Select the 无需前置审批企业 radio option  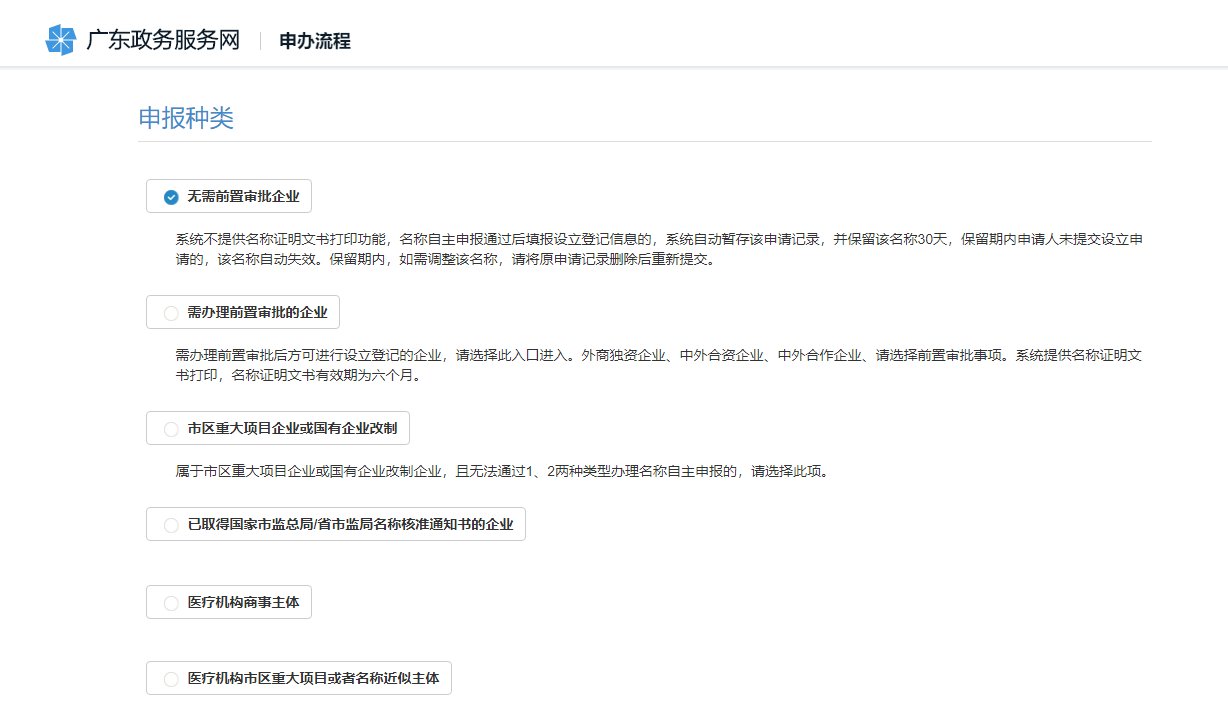coord(228,196)
